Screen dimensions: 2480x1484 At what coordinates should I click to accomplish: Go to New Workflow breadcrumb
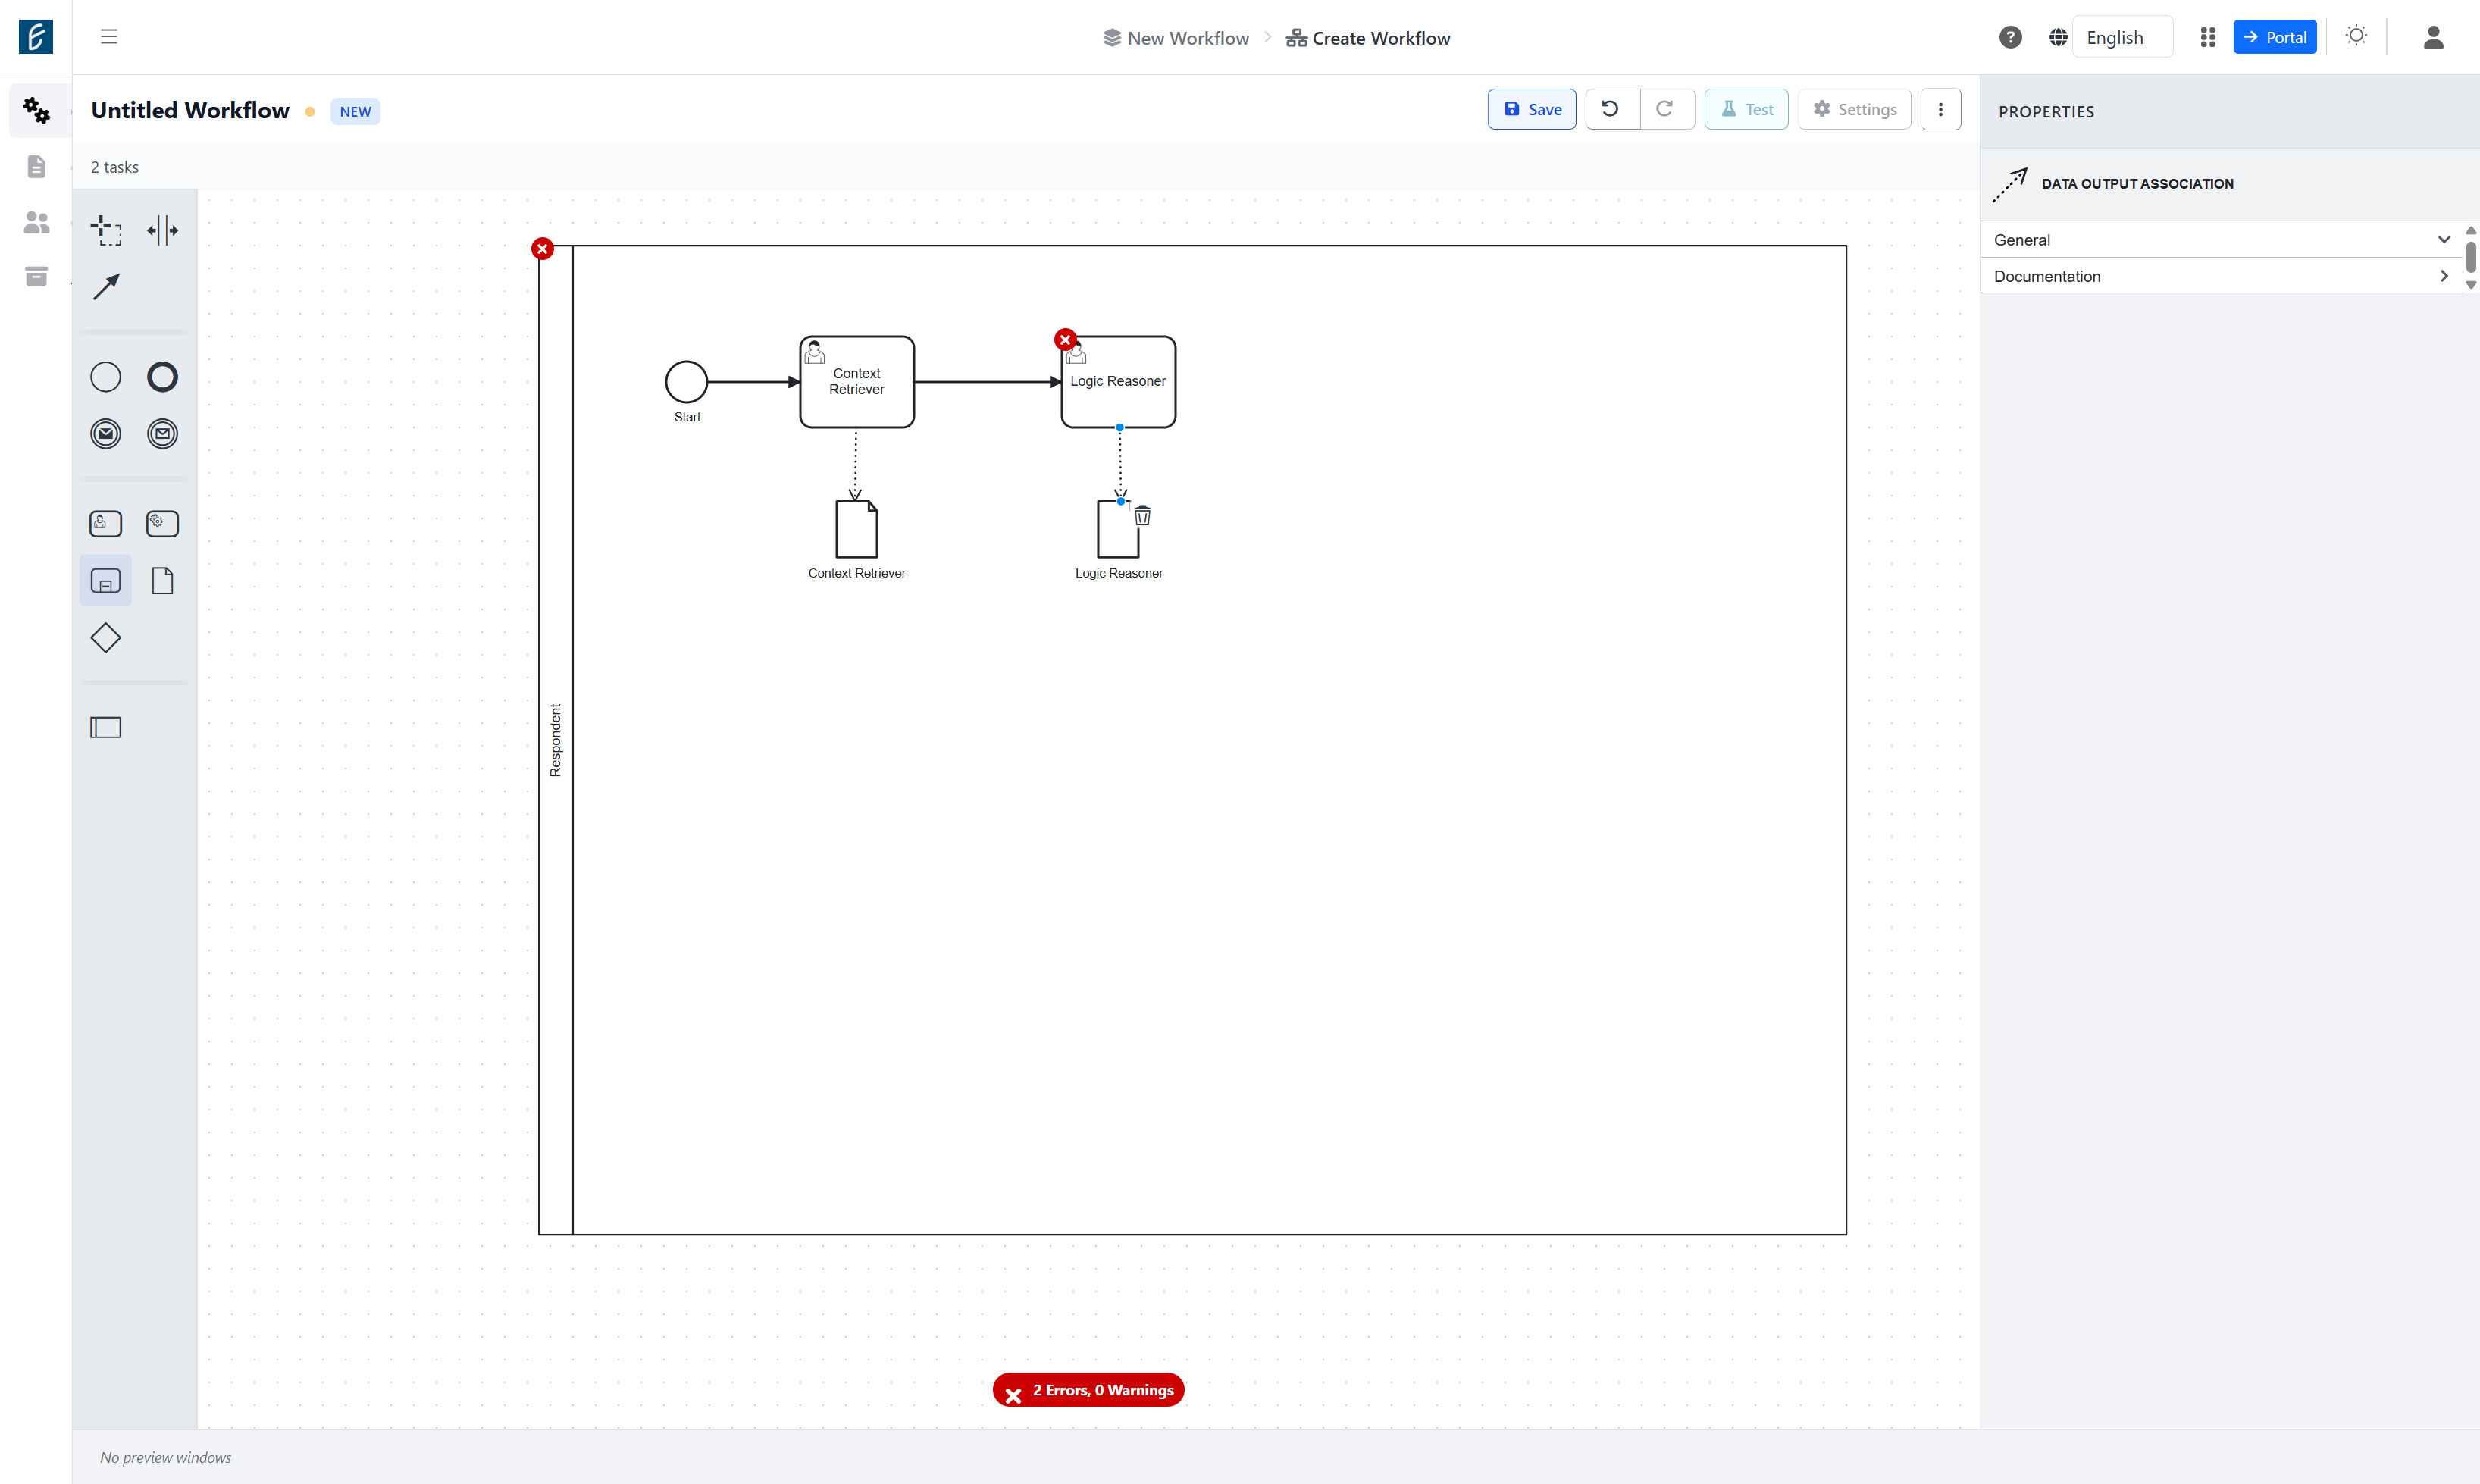pyautogui.click(x=1176, y=38)
